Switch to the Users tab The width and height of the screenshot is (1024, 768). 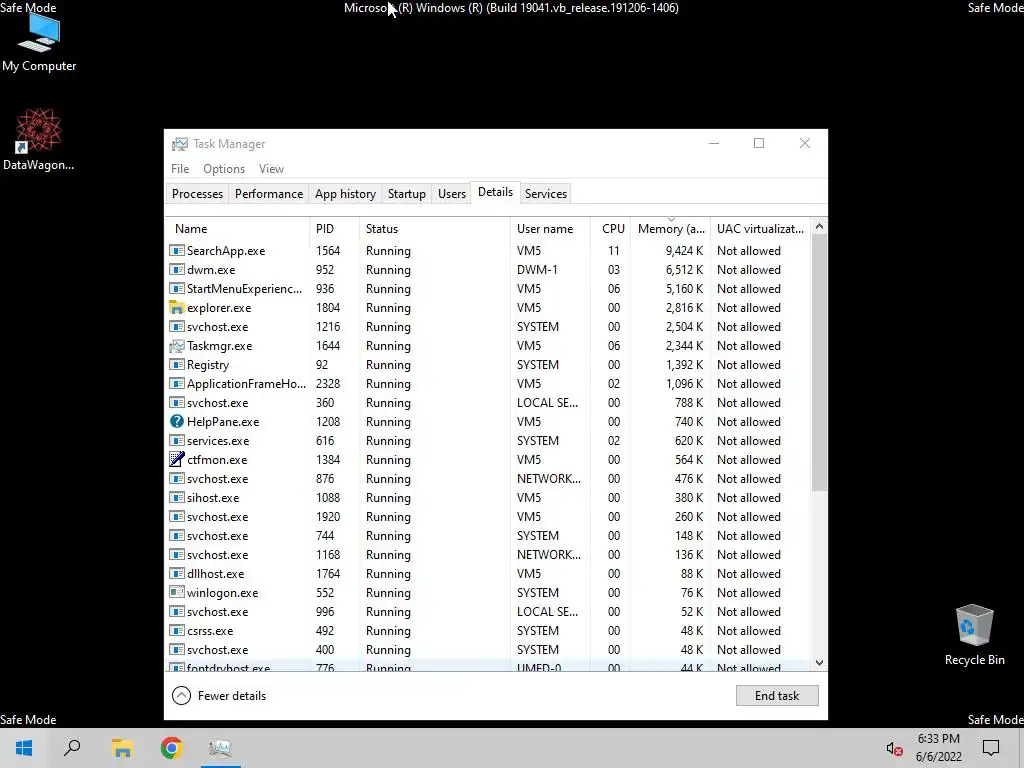(x=451, y=194)
